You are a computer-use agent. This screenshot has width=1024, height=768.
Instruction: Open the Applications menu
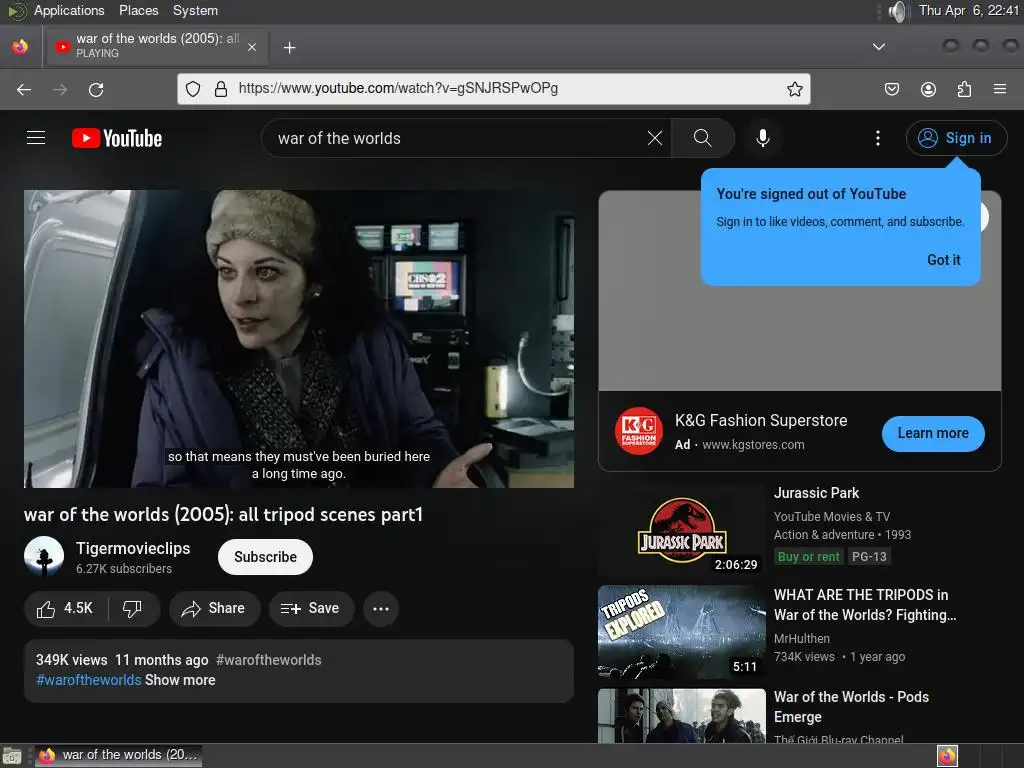pyautogui.click(x=69, y=10)
